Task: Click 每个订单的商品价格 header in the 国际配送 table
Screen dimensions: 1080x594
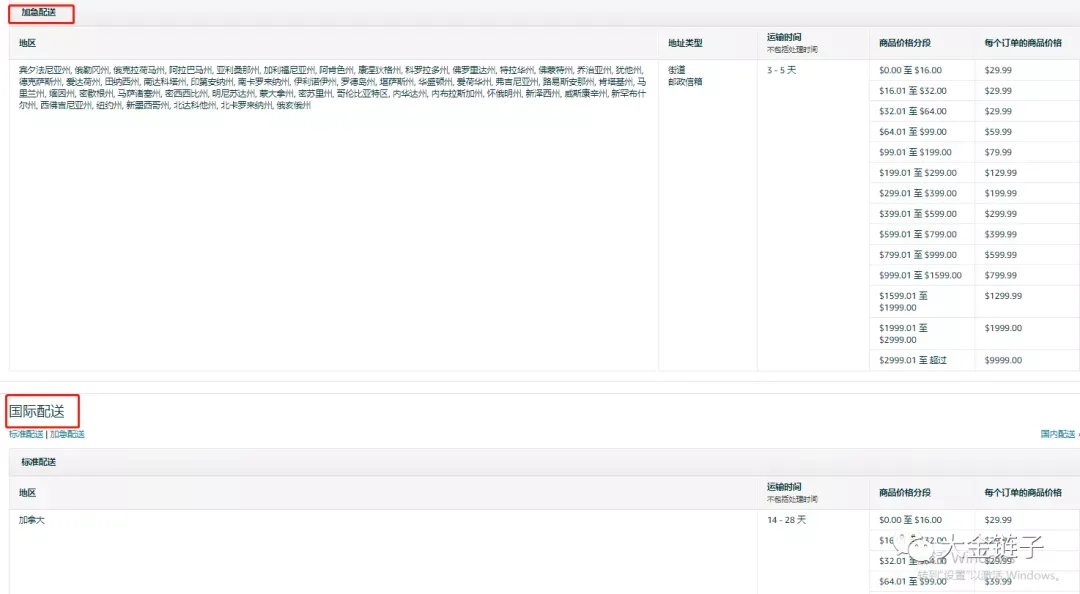Action: tap(1023, 493)
